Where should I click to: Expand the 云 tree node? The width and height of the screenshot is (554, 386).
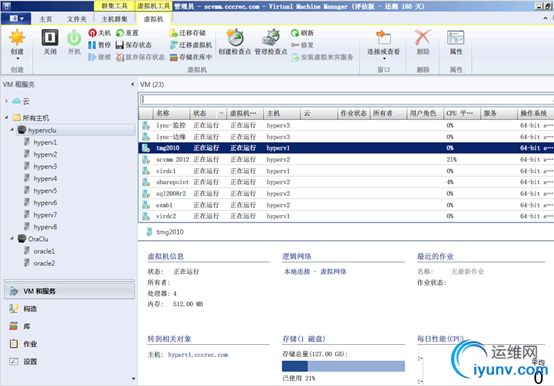point(6,101)
